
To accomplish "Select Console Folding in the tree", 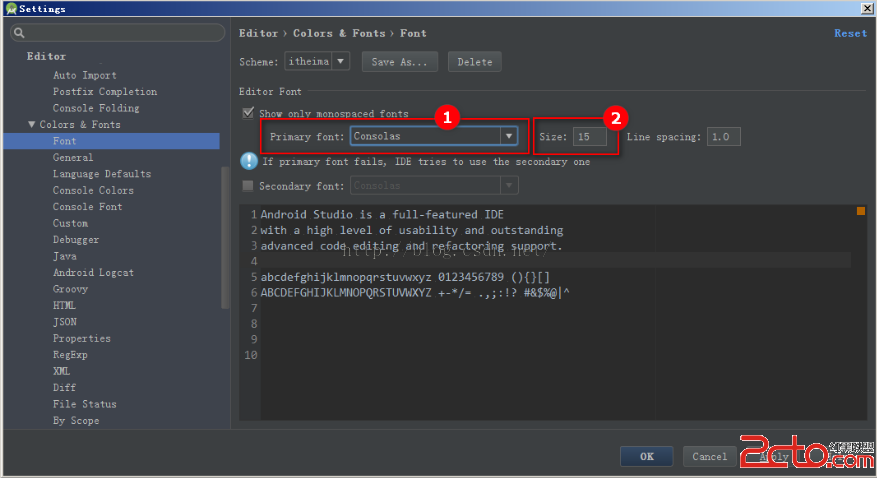I will (96, 108).
